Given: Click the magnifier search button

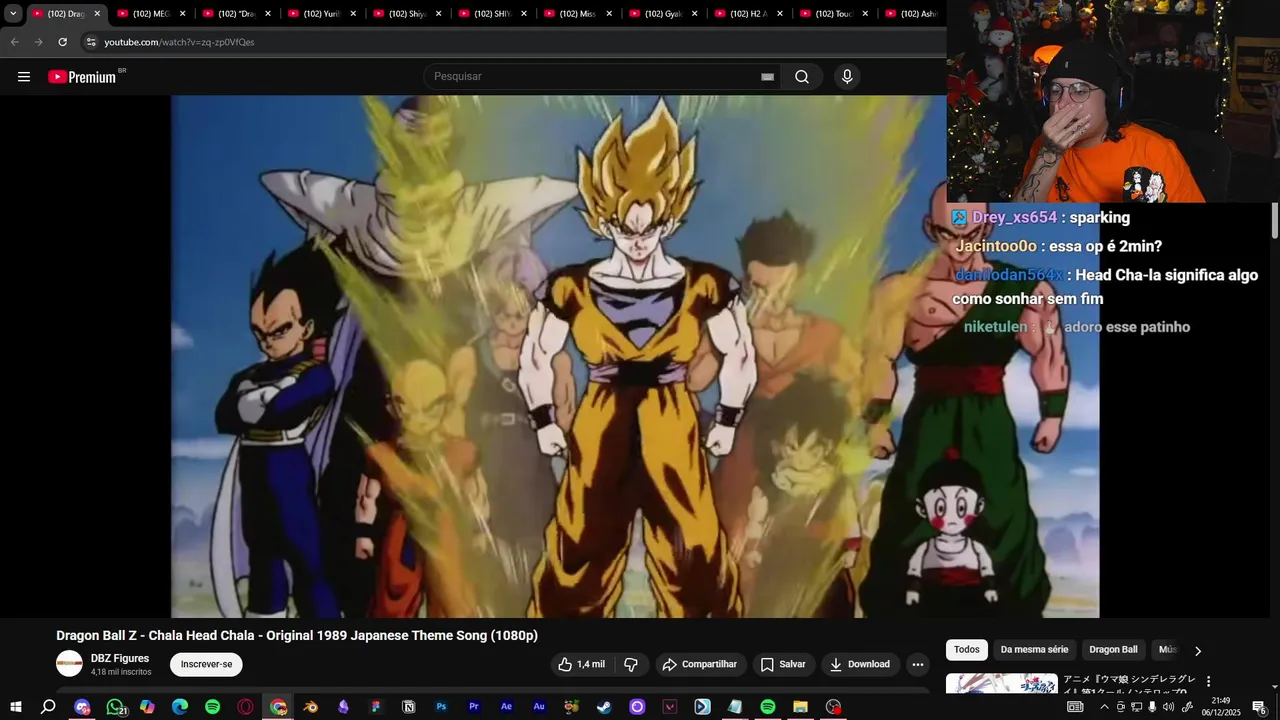Looking at the screenshot, I should point(802,77).
